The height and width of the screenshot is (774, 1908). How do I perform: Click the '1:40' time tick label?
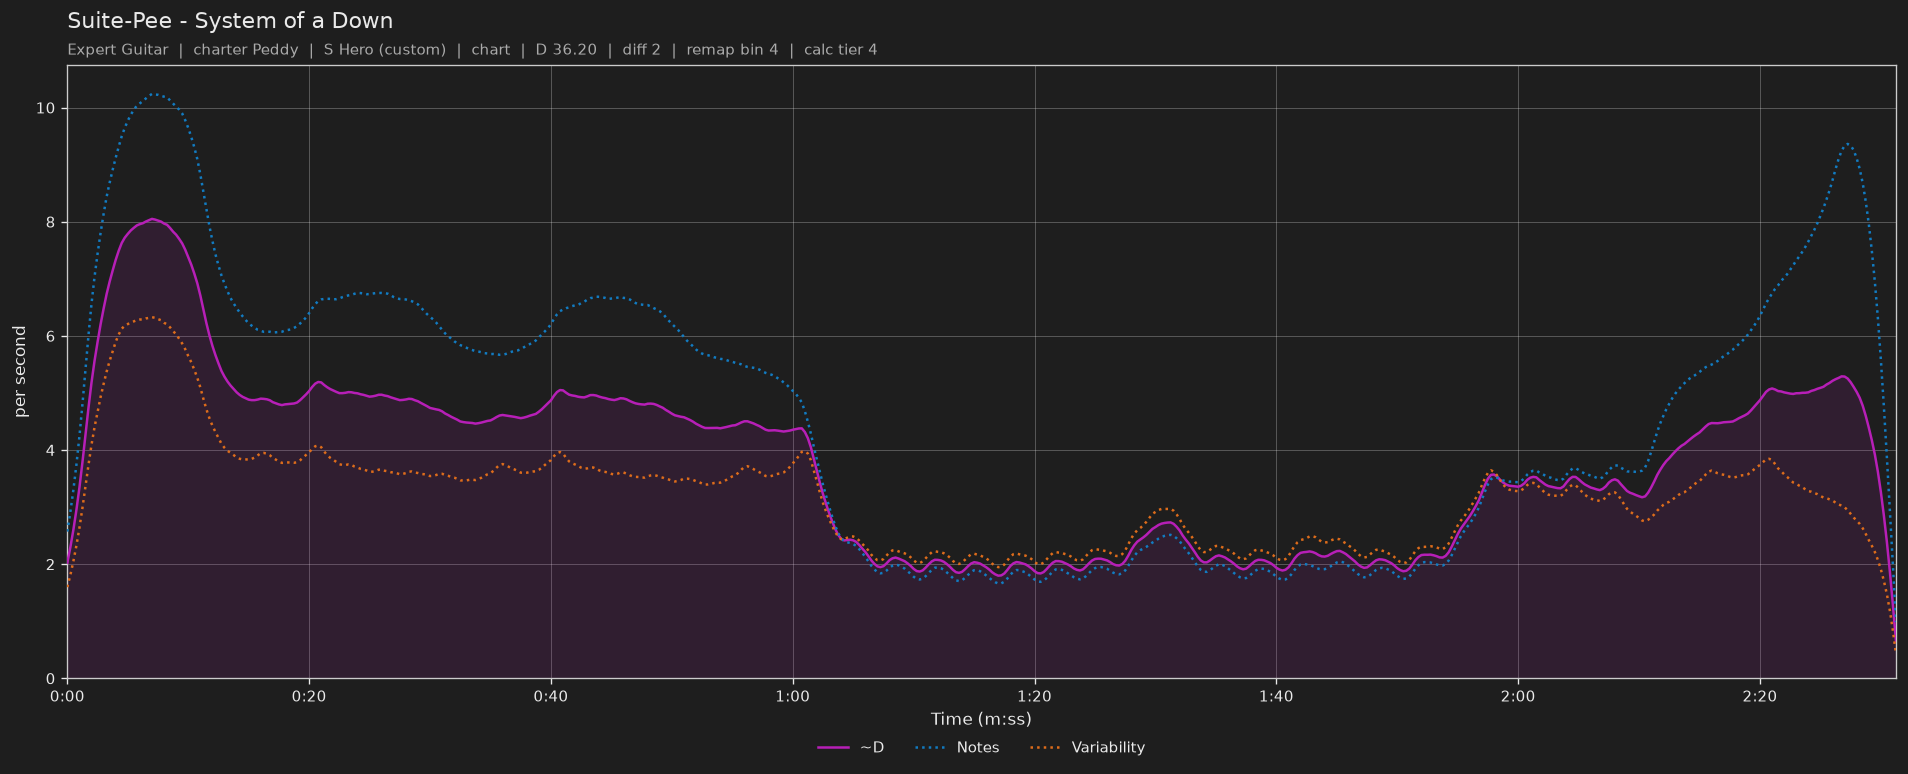pos(1276,696)
